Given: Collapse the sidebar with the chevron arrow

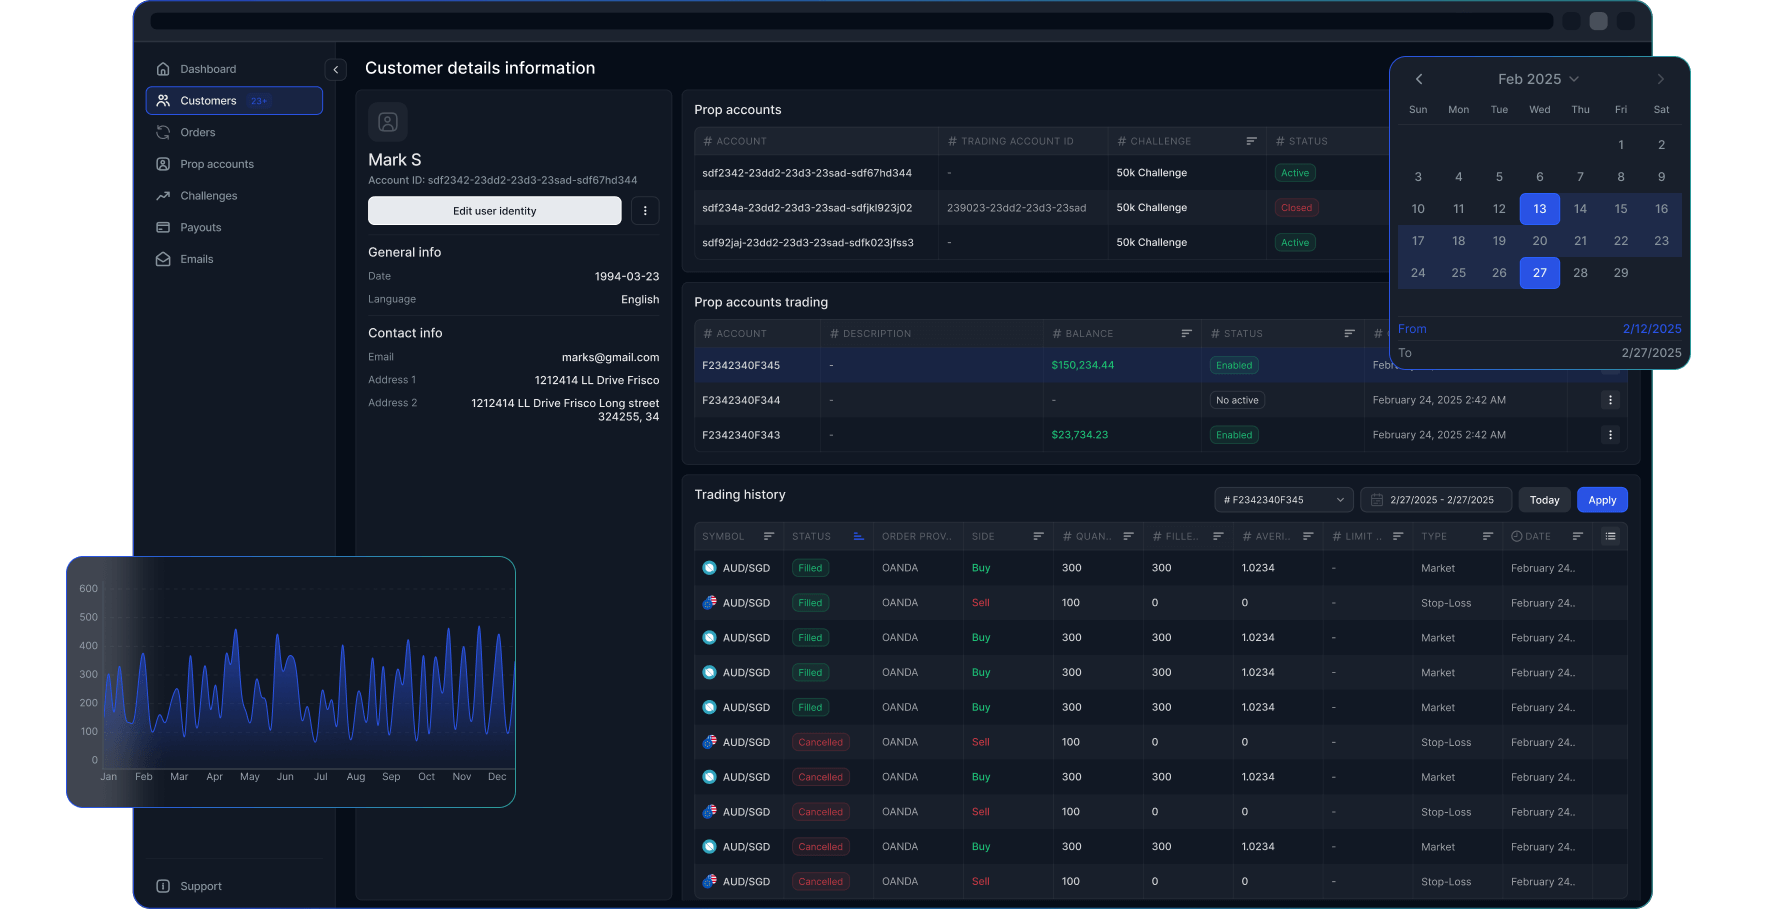Looking at the screenshot, I should point(335,69).
